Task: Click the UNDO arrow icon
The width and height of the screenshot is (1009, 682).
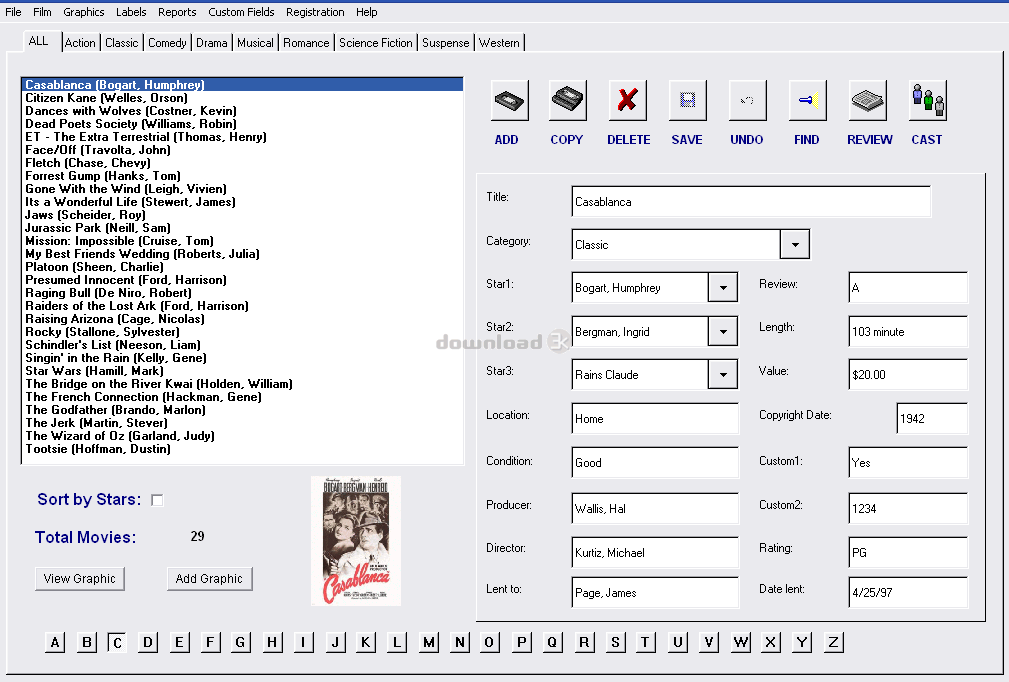Action: pyautogui.click(x=747, y=100)
